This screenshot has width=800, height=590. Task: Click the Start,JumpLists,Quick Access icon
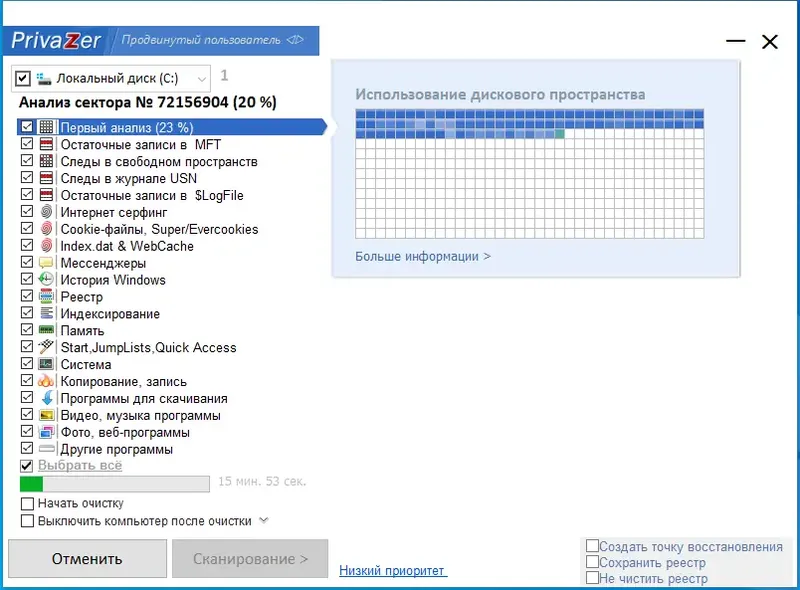point(46,347)
